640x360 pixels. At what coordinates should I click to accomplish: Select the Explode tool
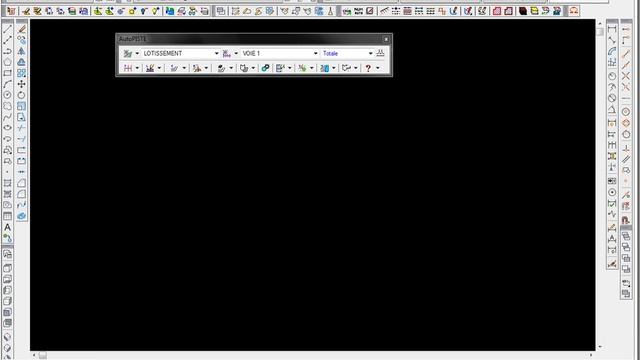pos(22,216)
